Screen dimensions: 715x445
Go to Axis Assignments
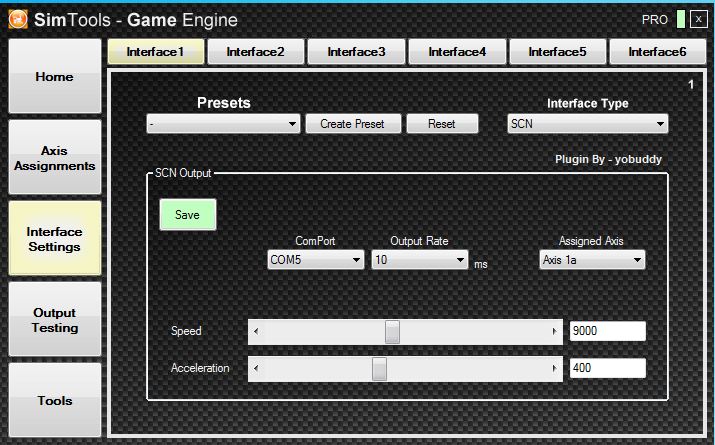coord(54,158)
